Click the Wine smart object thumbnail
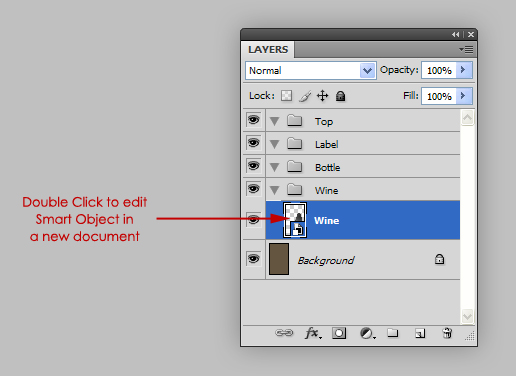 pos(295,220)
